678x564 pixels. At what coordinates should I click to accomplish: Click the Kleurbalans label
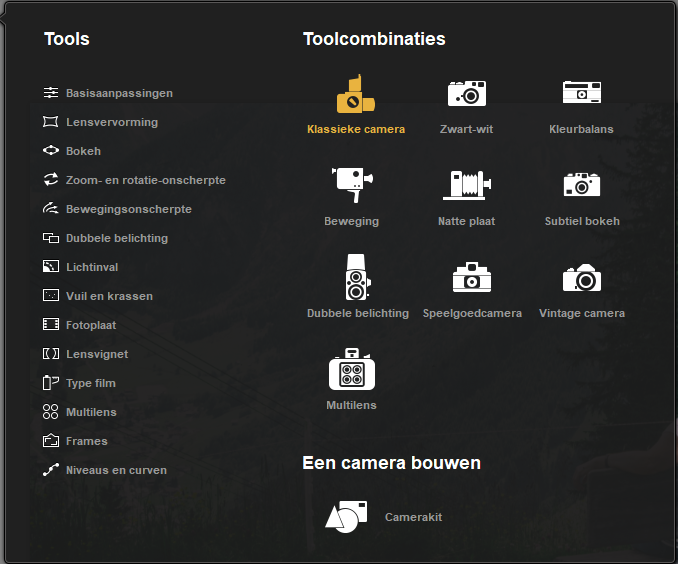(582, 129)
